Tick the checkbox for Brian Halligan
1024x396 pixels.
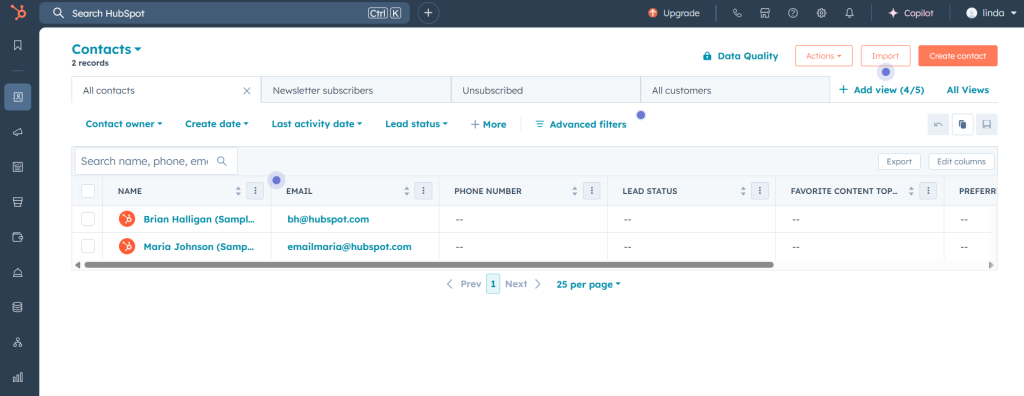(88, 219)
